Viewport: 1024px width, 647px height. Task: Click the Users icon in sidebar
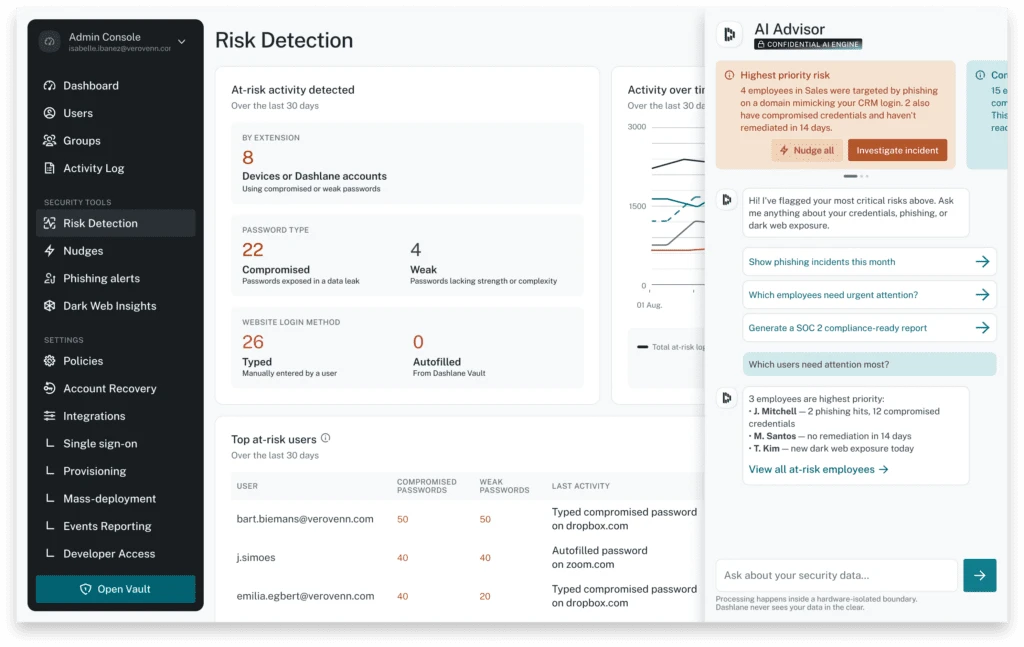50,113
